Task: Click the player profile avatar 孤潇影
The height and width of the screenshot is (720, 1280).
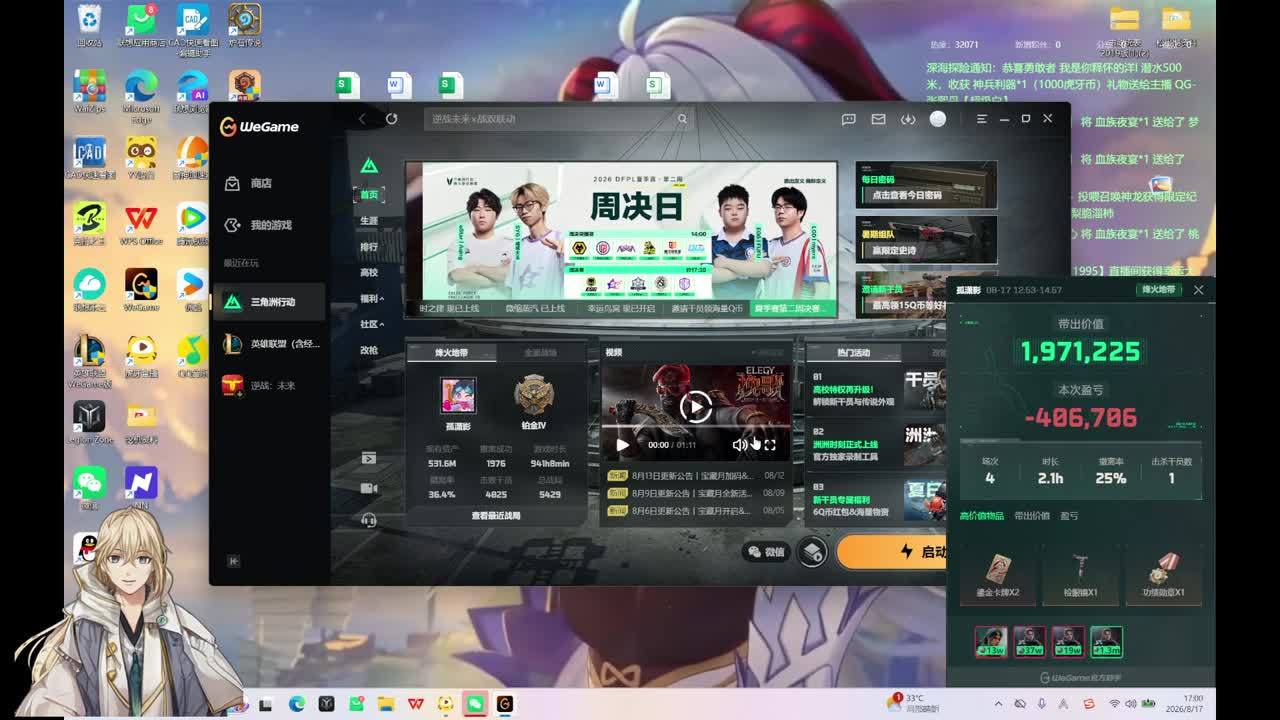Action: pos(458,396)
